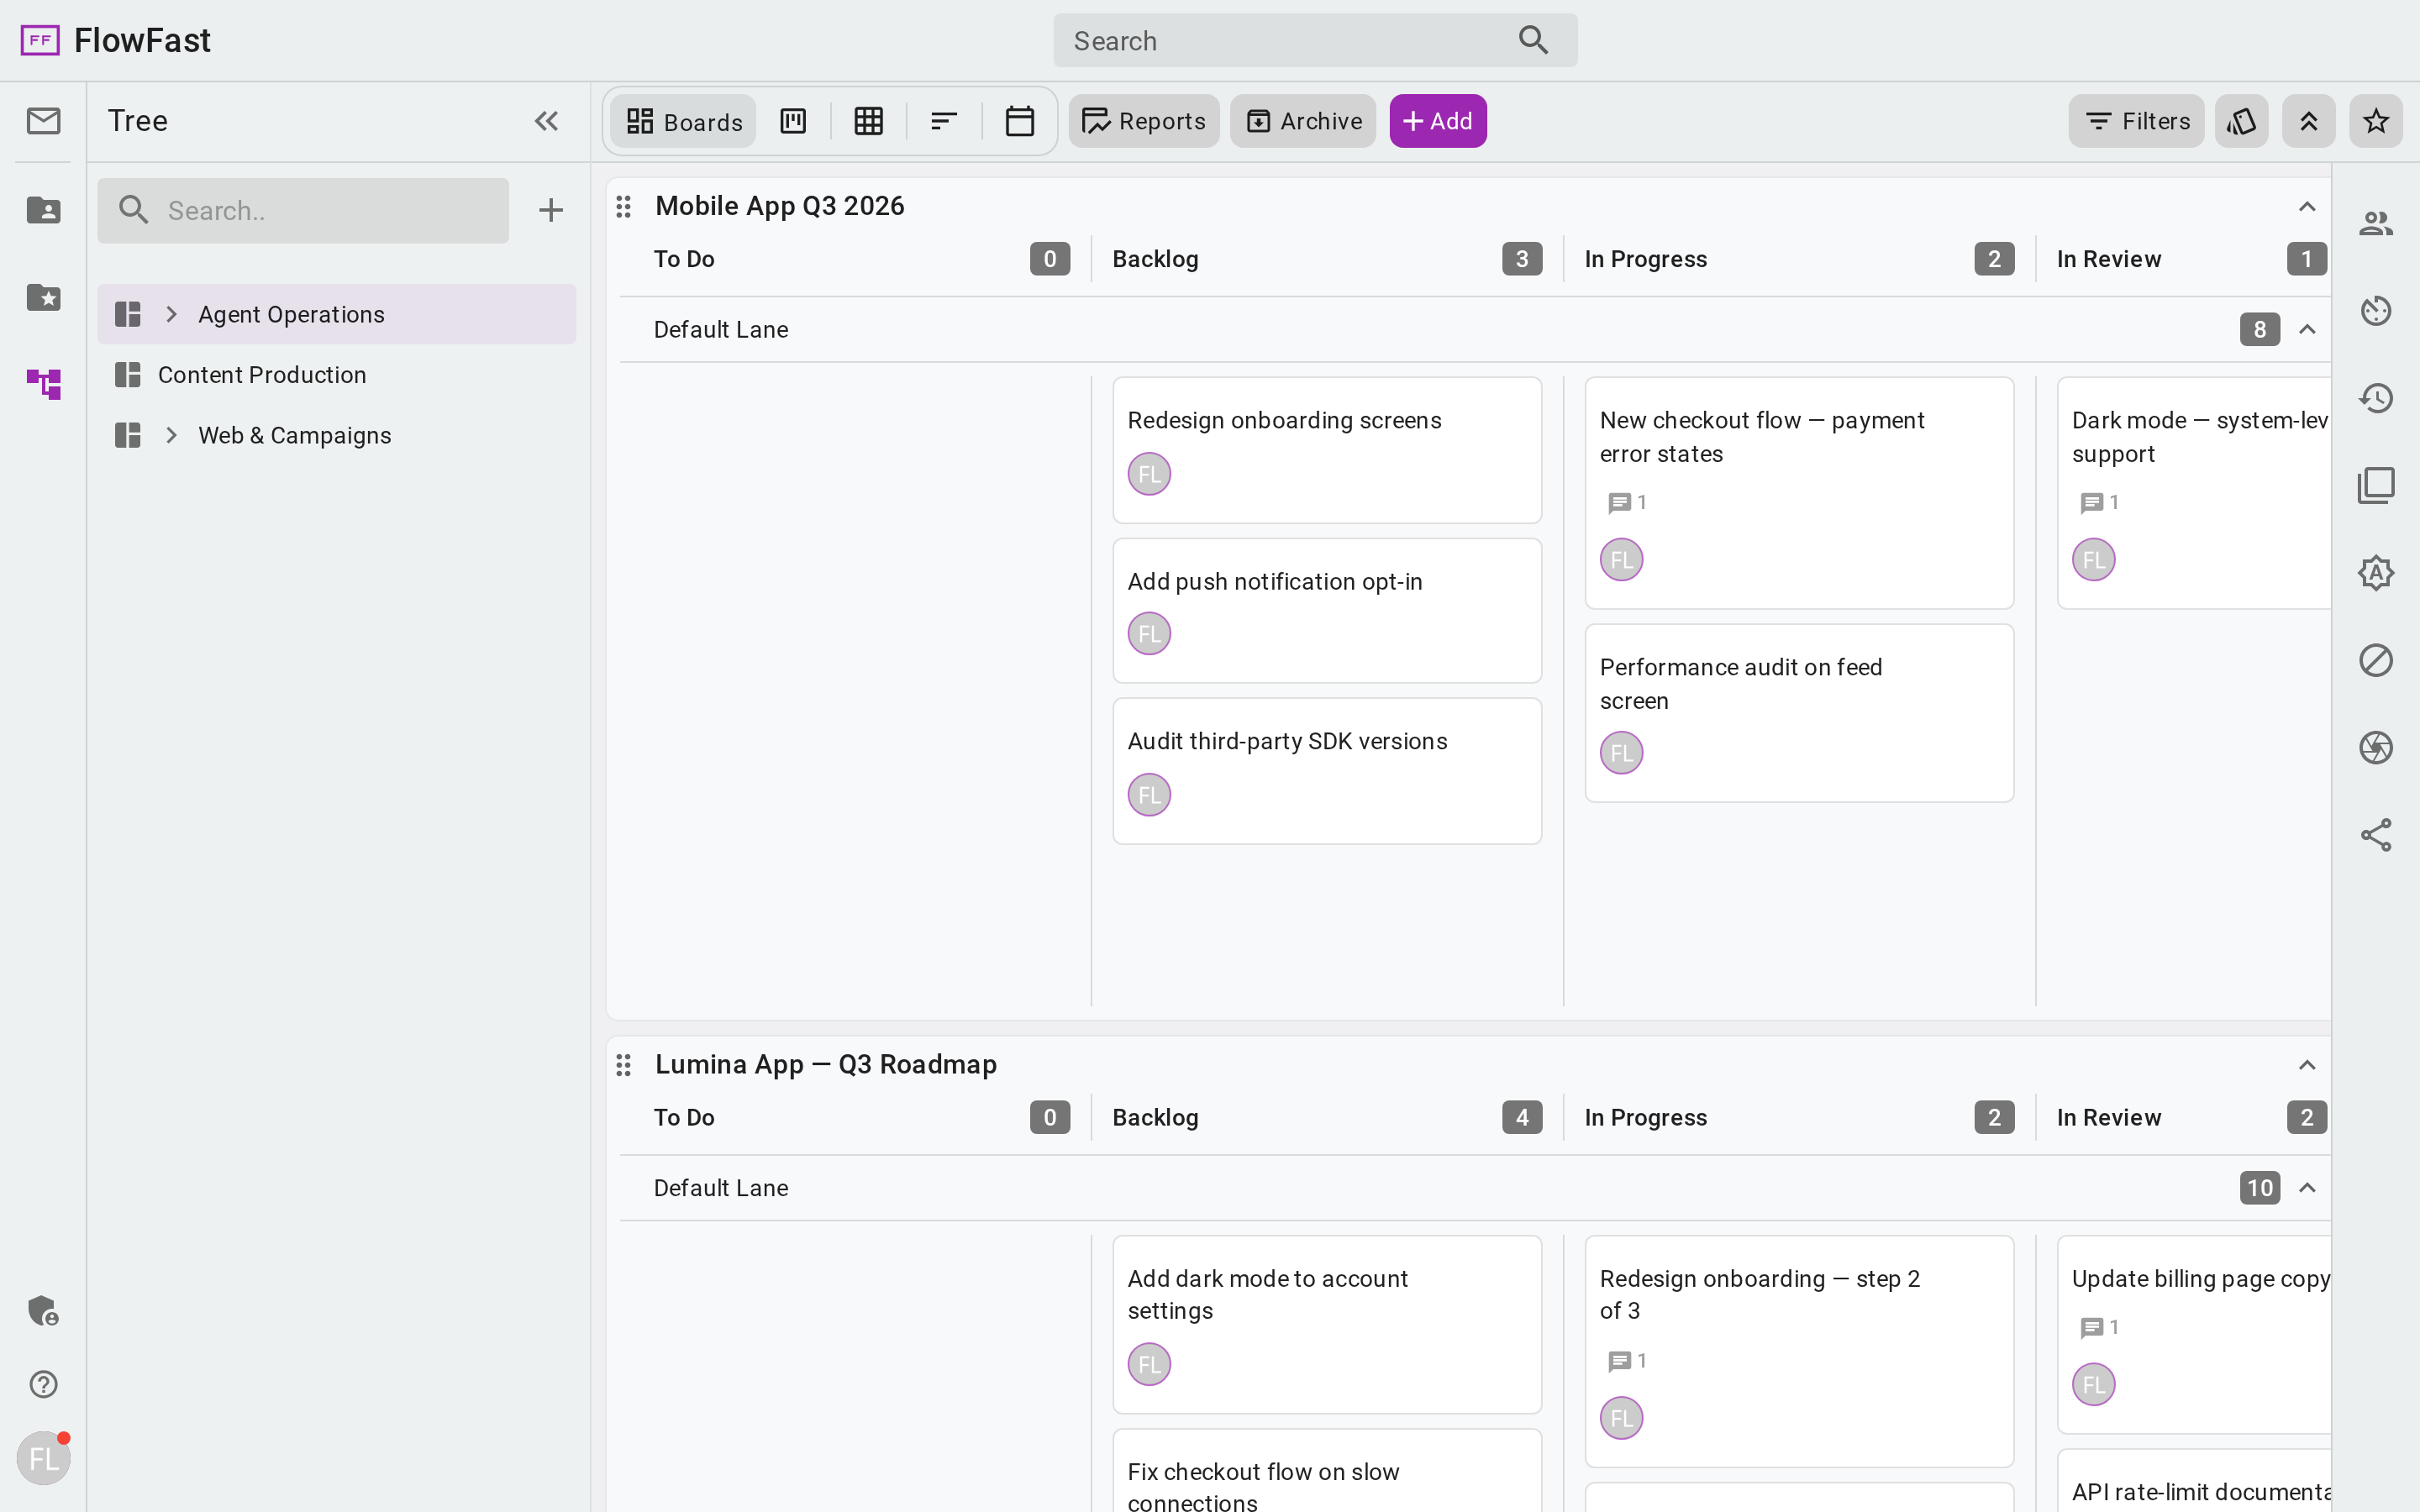Open the camera shutter icon in right rail
The image size is (2420, 1512).
[x=2376, y=747]
